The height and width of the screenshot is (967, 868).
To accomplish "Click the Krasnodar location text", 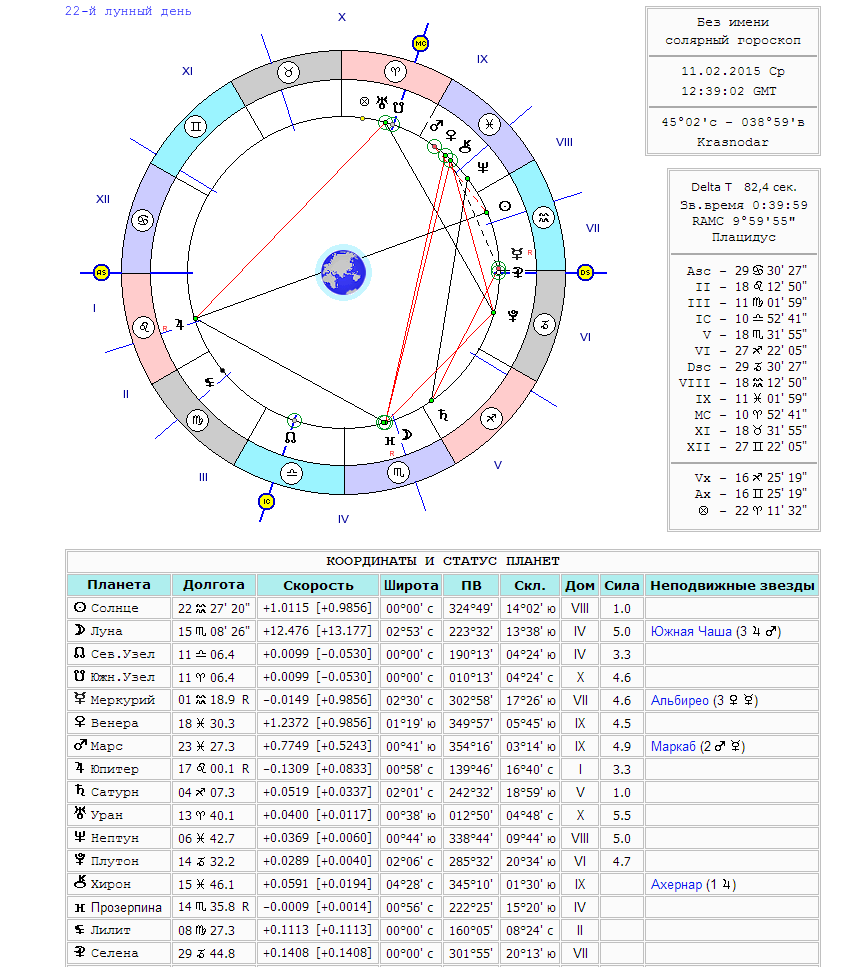I will (732, 142).
